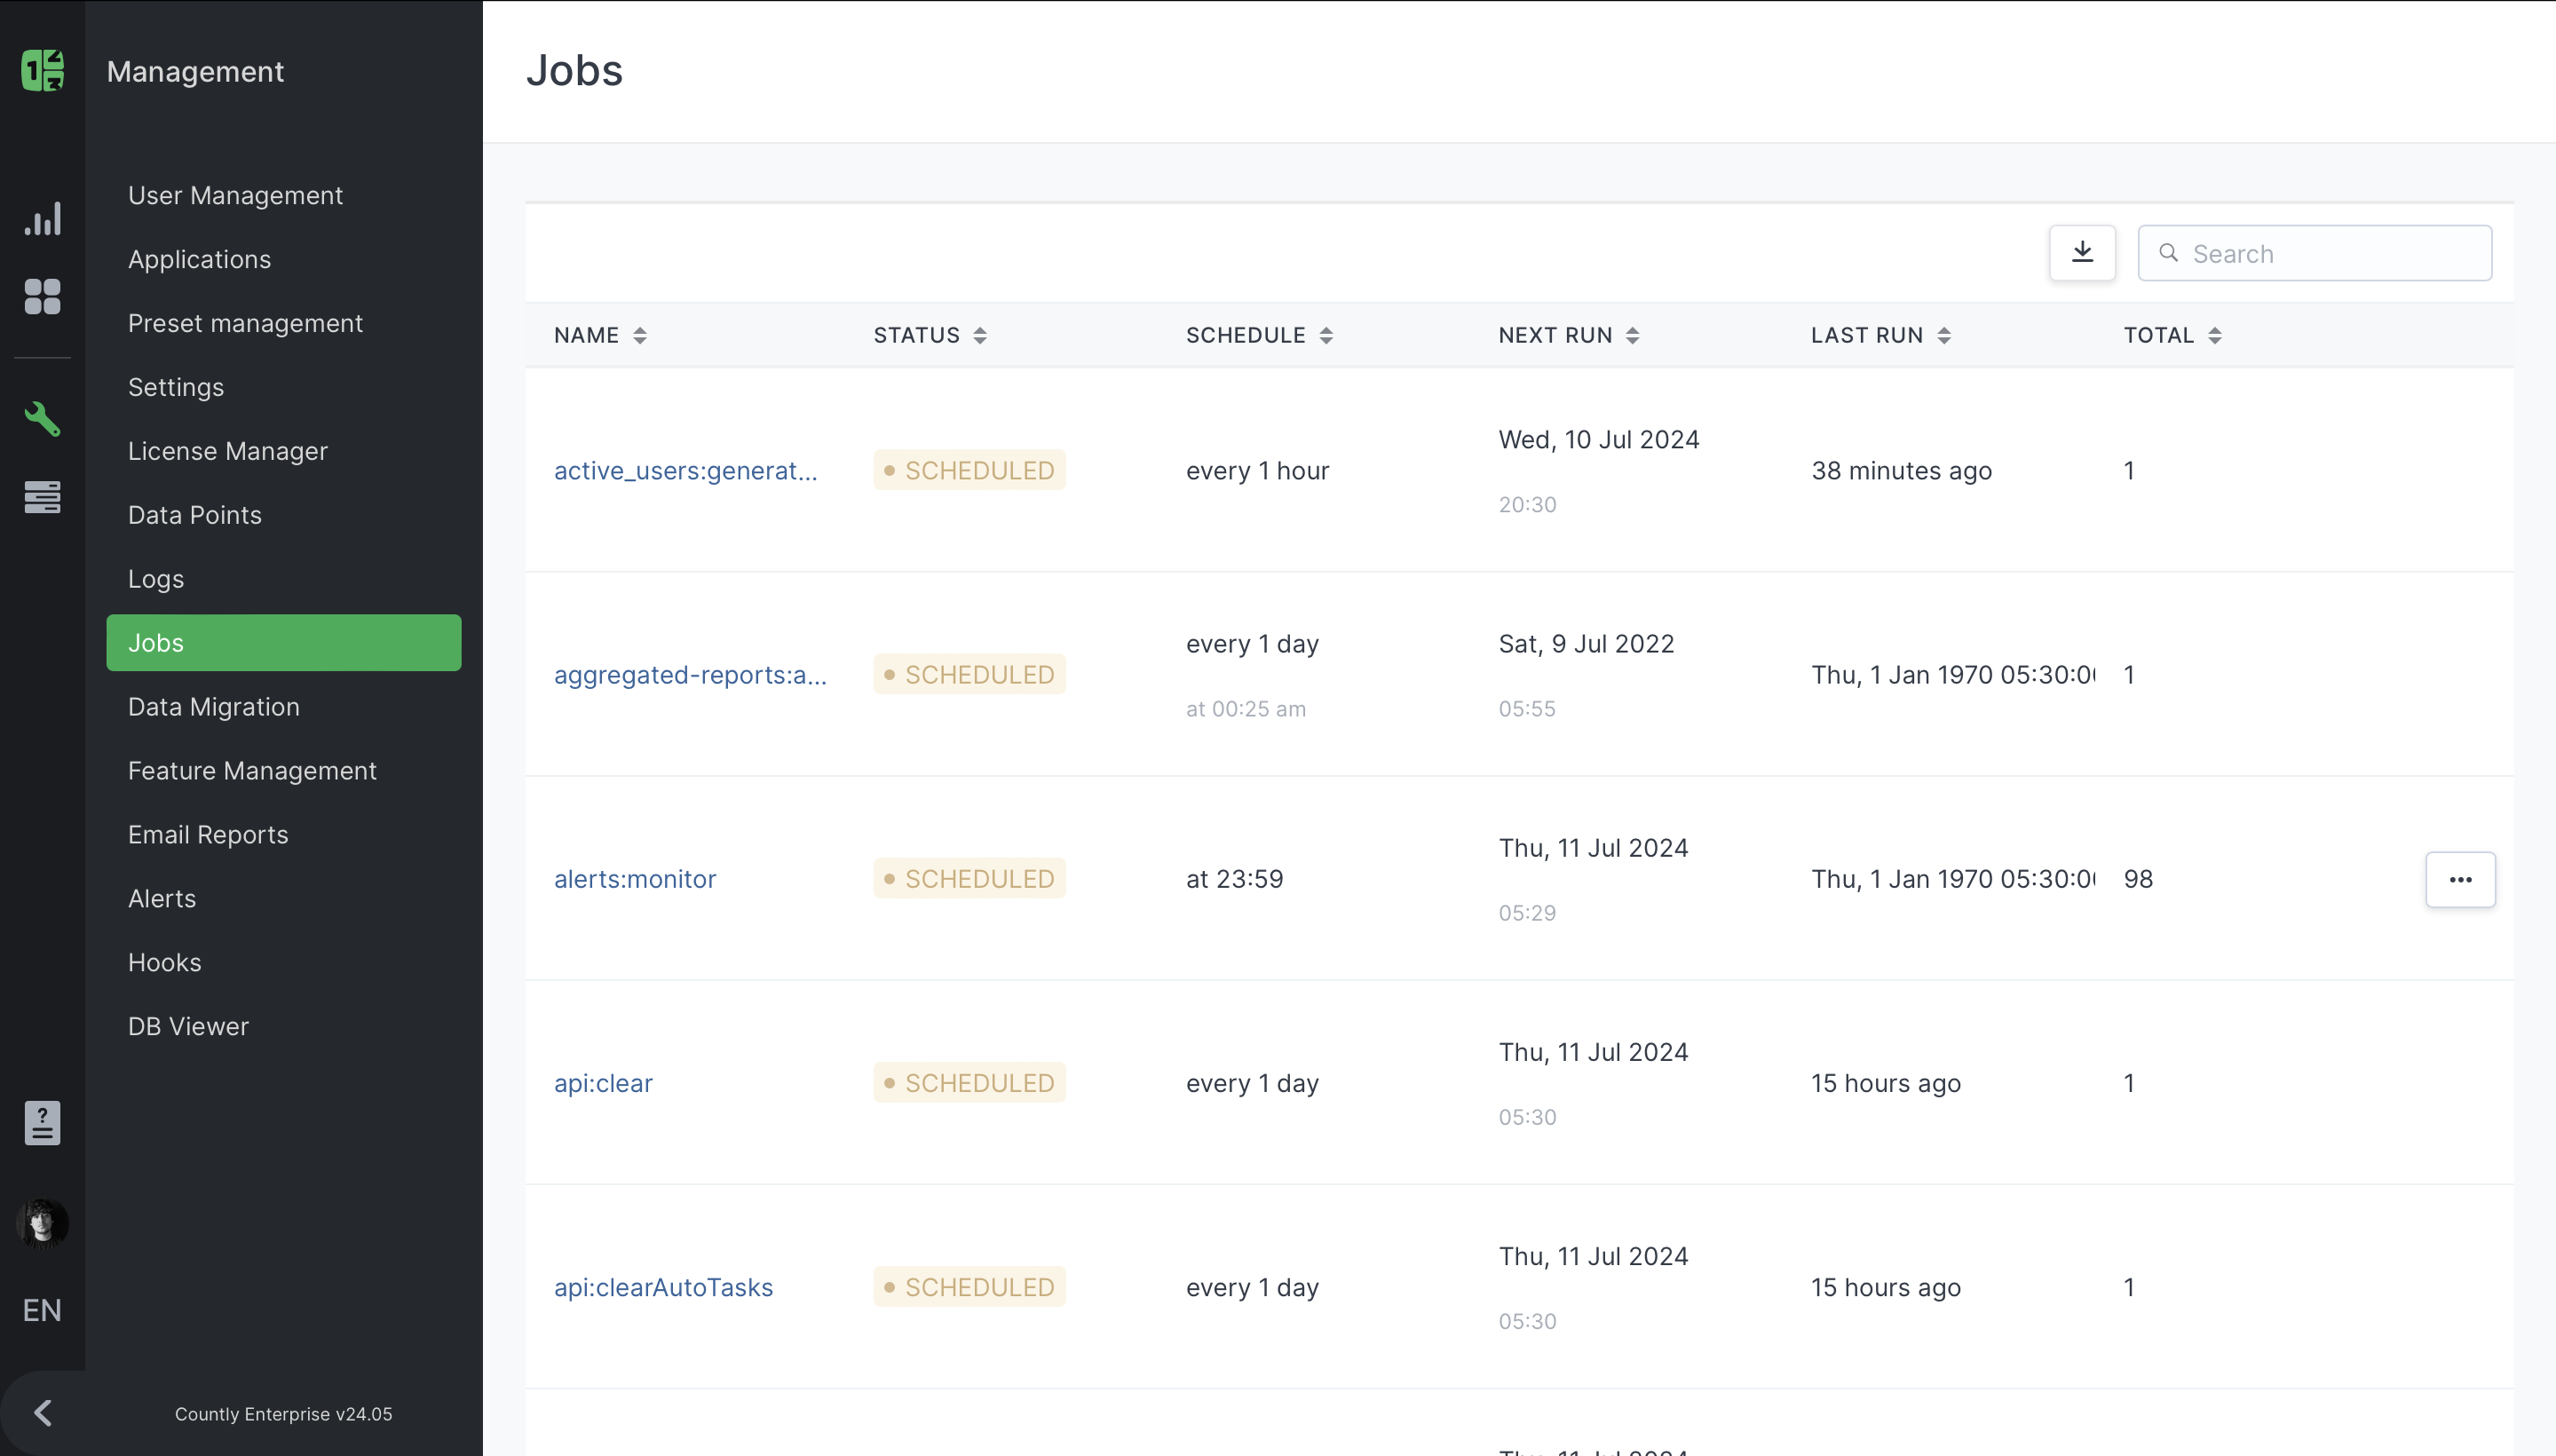Screen dimensions: 2556x1456
Task: Open the stacked rows sidebar icon
Action: click(42, 497)
